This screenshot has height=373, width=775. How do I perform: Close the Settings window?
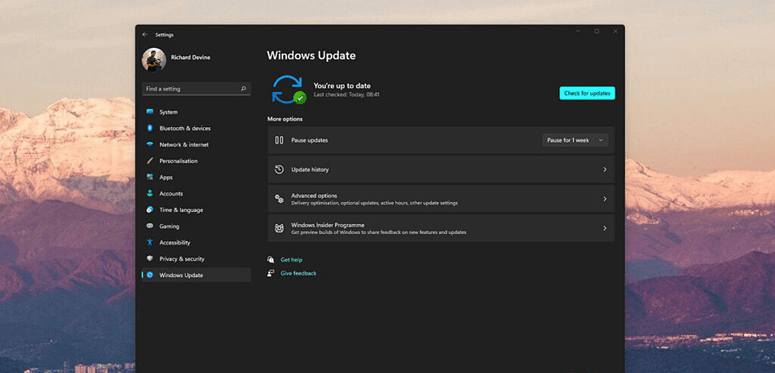615,31
